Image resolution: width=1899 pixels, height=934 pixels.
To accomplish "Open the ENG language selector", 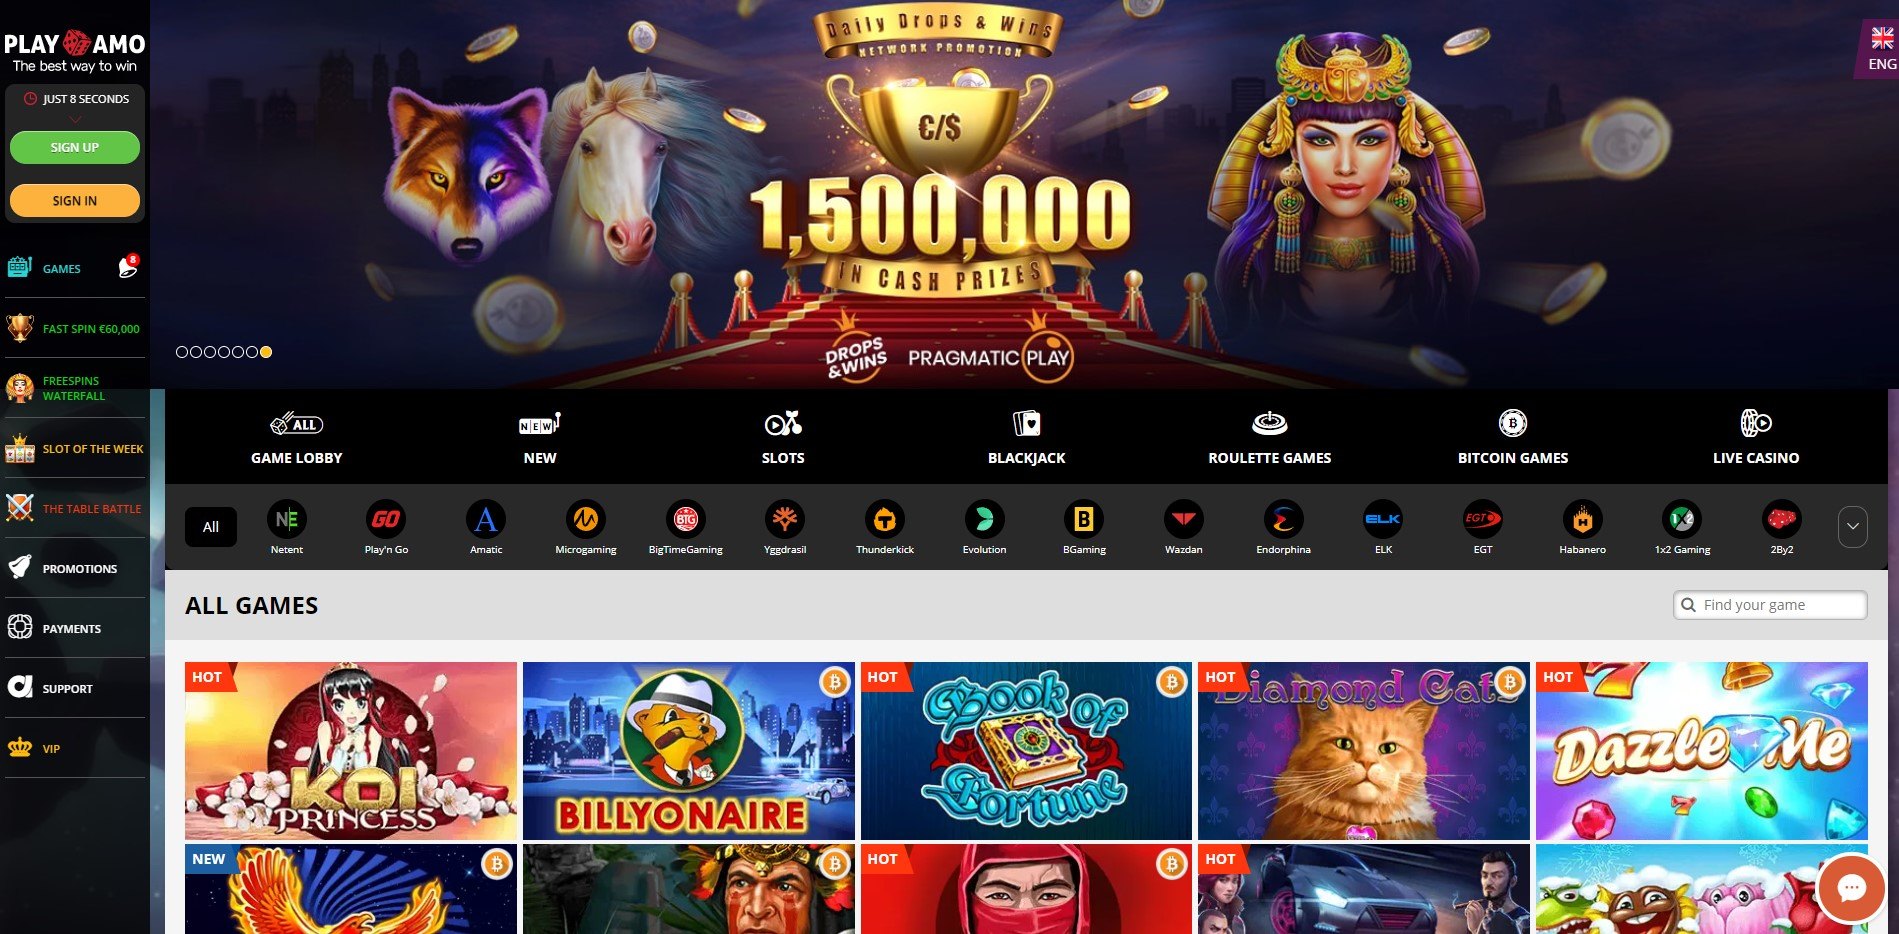I will tap(1881, 49).
